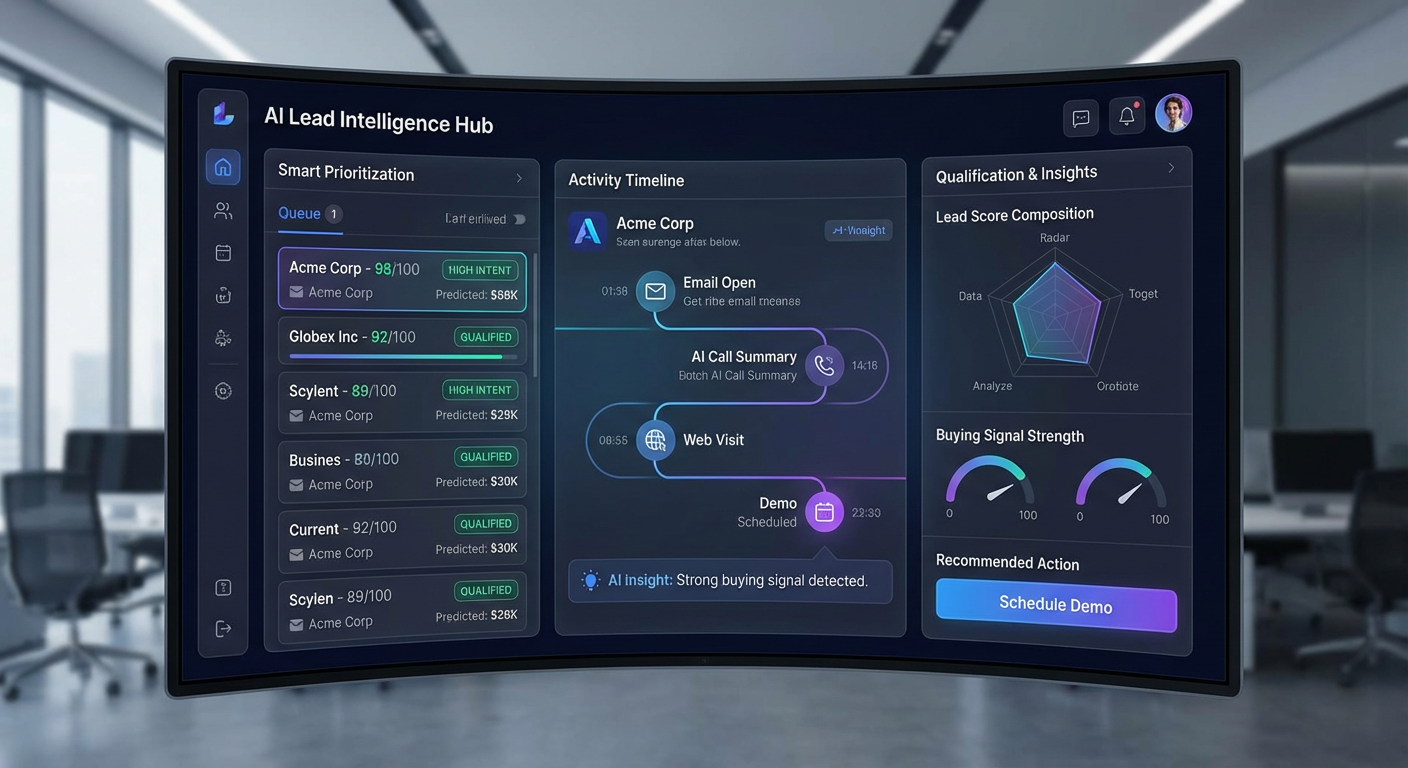Screen dimensions: 1408x768
Task: Click the AI Call Summary phone icon
Action: tap(824, 365)
